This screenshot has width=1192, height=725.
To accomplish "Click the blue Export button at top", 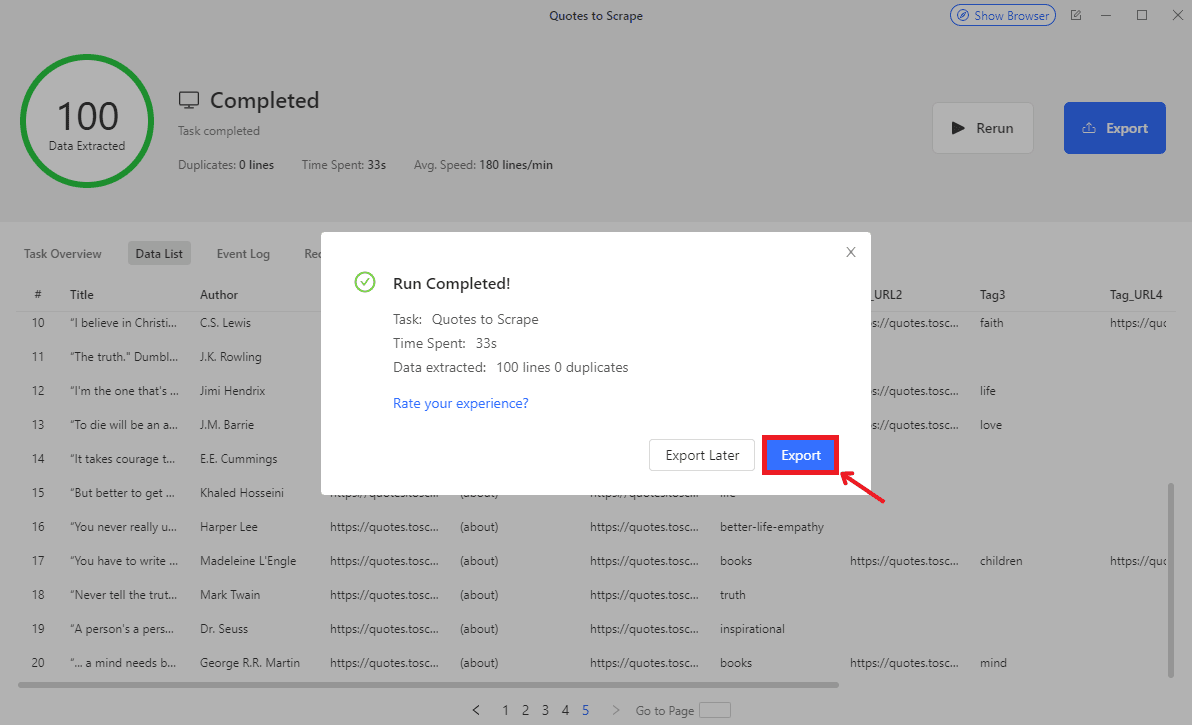I will pos(1114,128).
